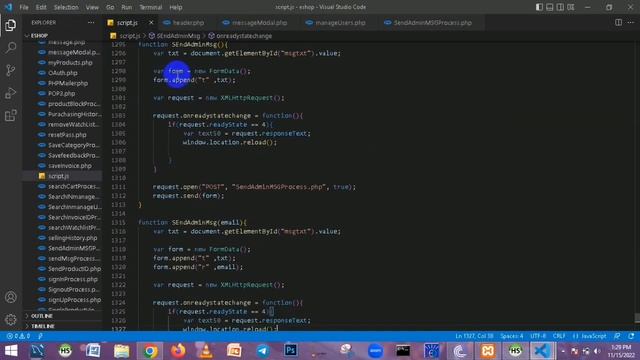640x360 pixels.
Task: Open XAMPP from the taskbar
Action: point(487,351)
